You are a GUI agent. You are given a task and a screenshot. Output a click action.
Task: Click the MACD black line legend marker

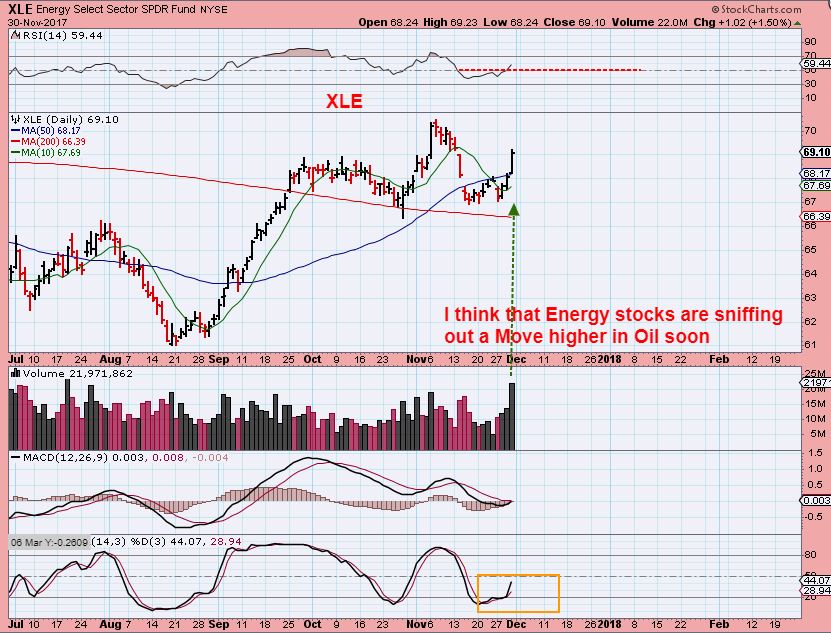pyautogui.click(x=15, y=457)
